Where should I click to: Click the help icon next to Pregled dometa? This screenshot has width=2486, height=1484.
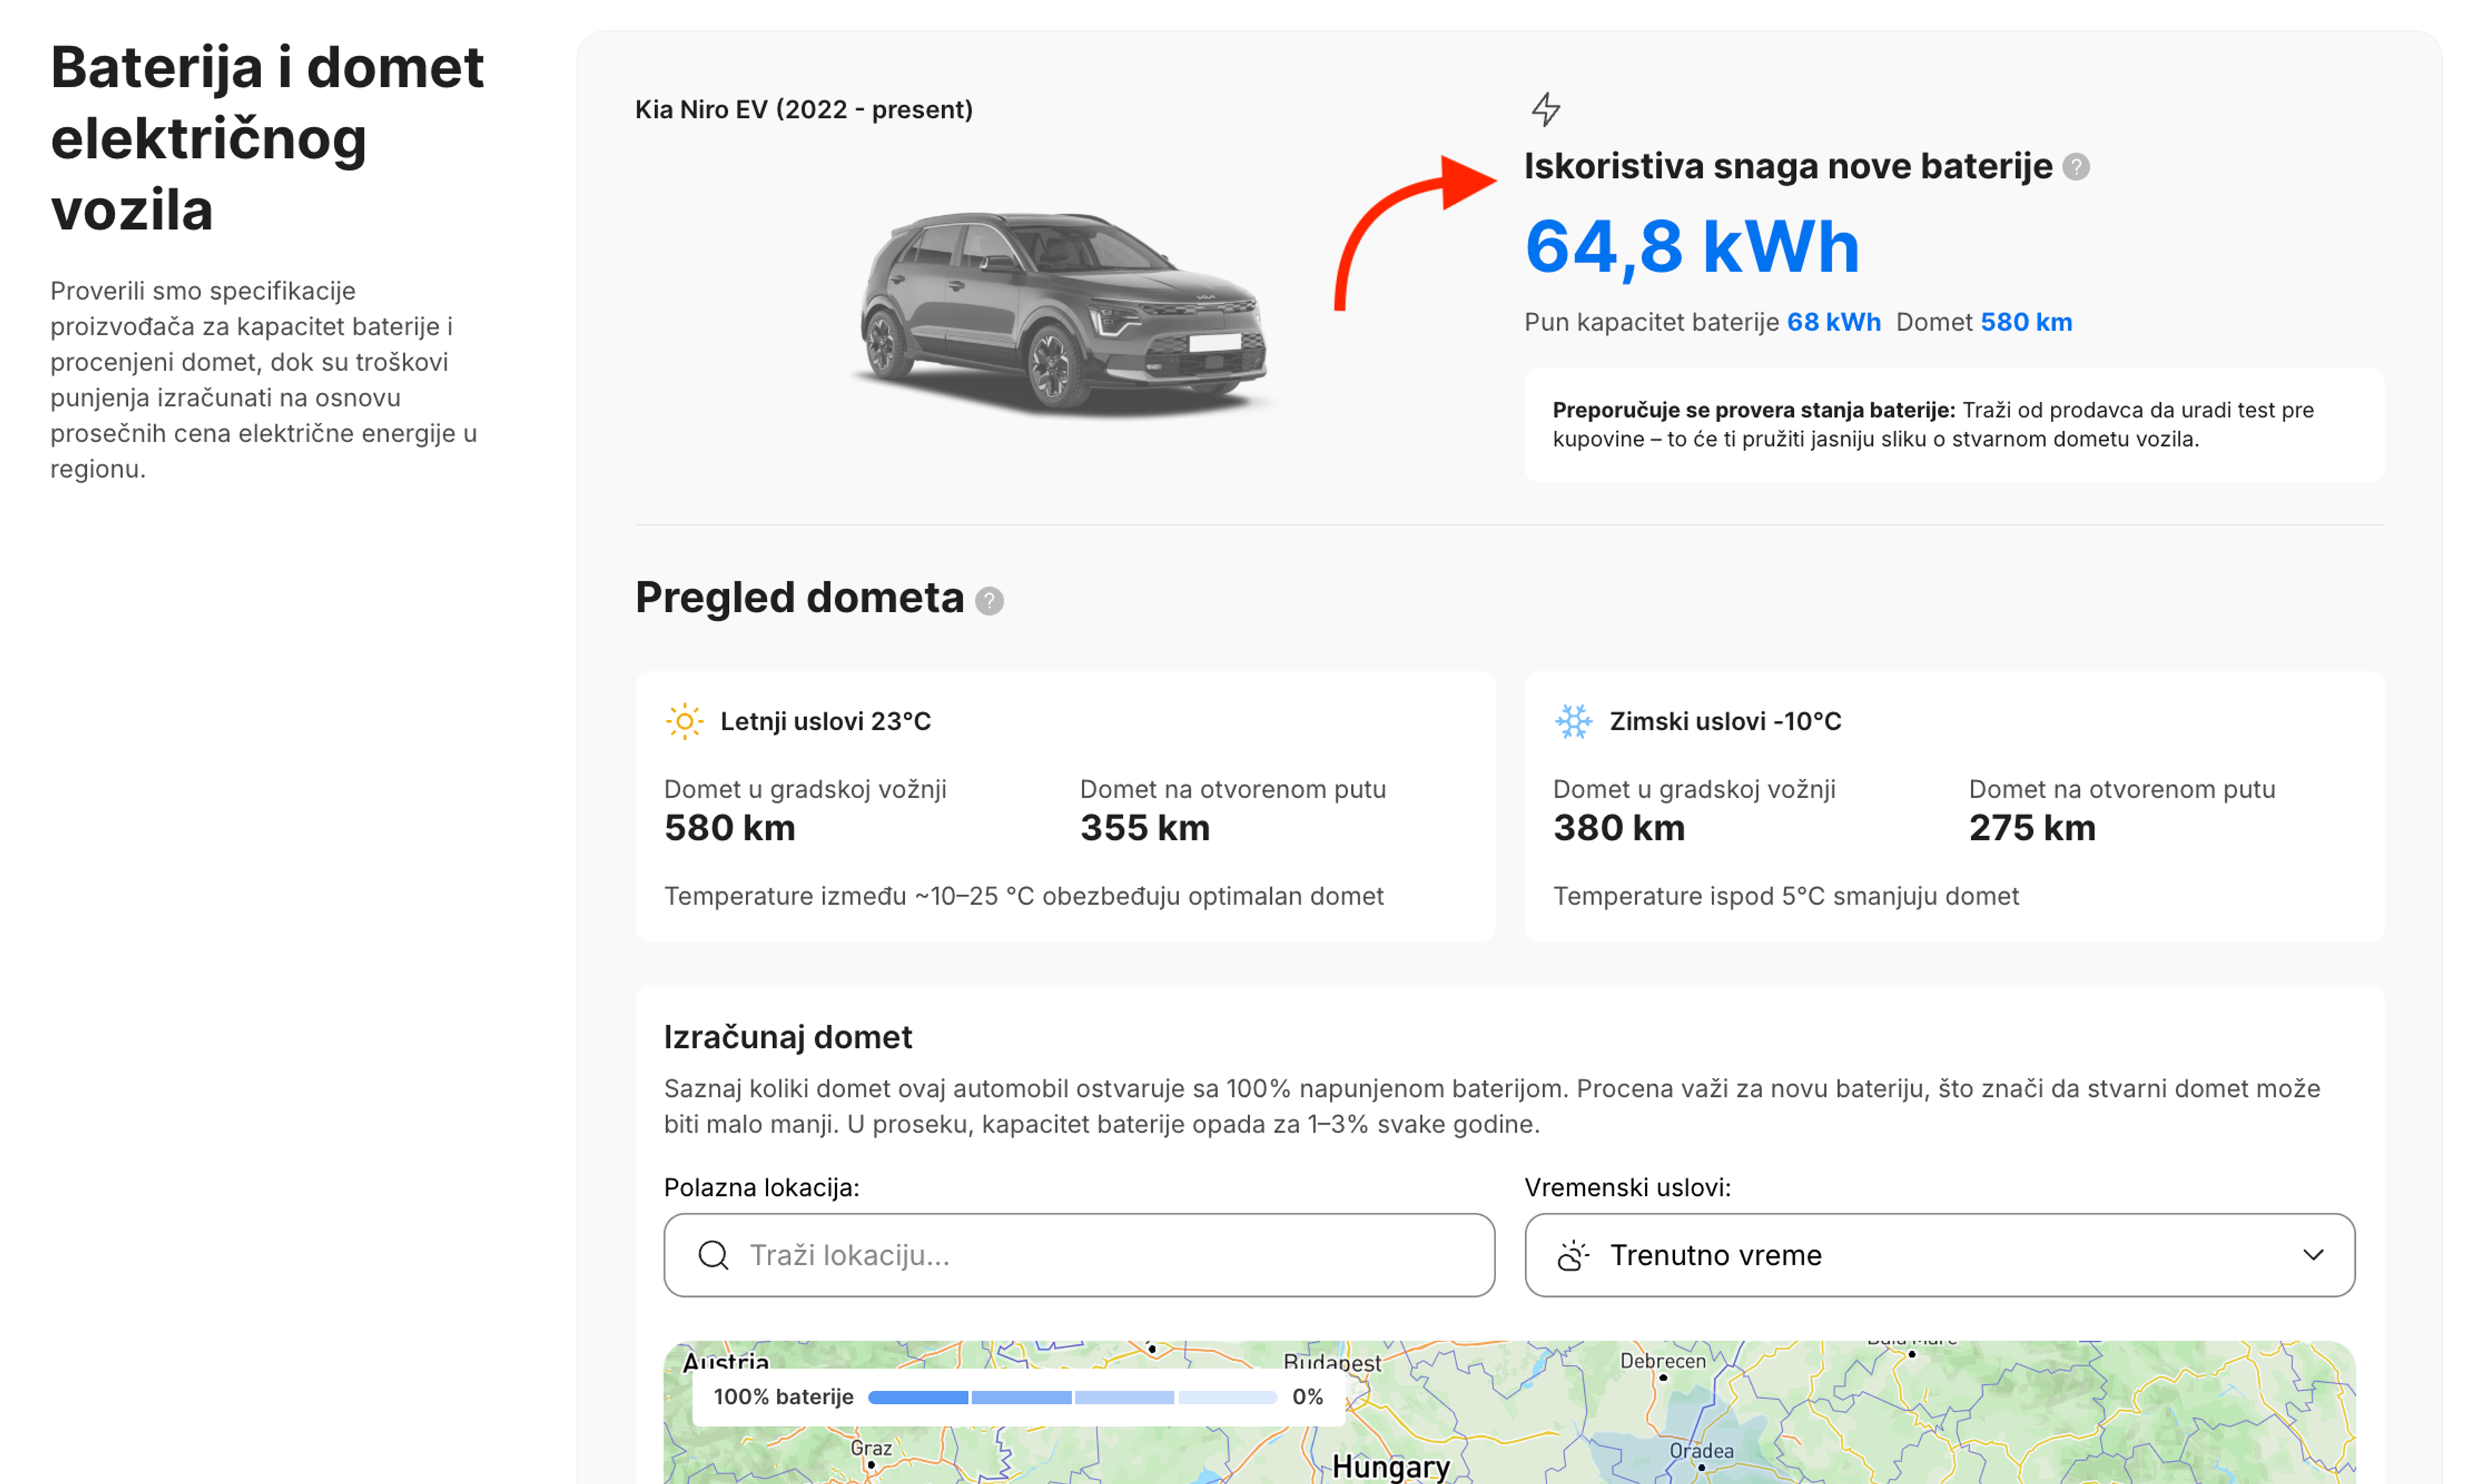pyautogui.click(x=989, y=601)
